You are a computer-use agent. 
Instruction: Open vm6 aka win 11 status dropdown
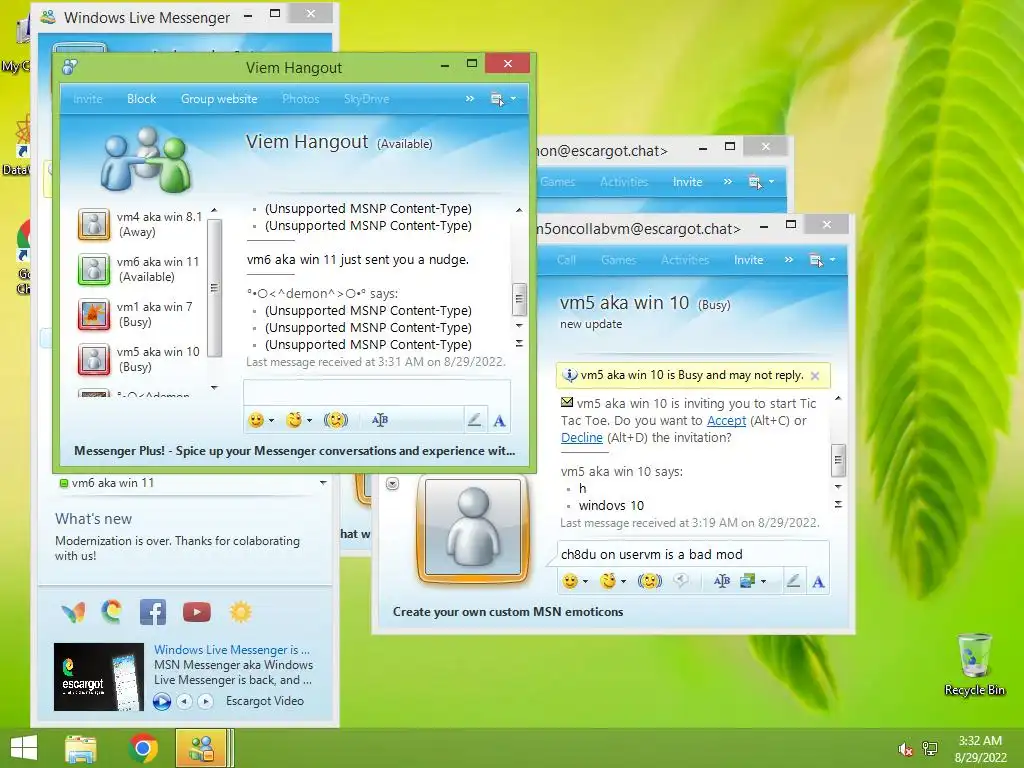[x=323, y=483]
